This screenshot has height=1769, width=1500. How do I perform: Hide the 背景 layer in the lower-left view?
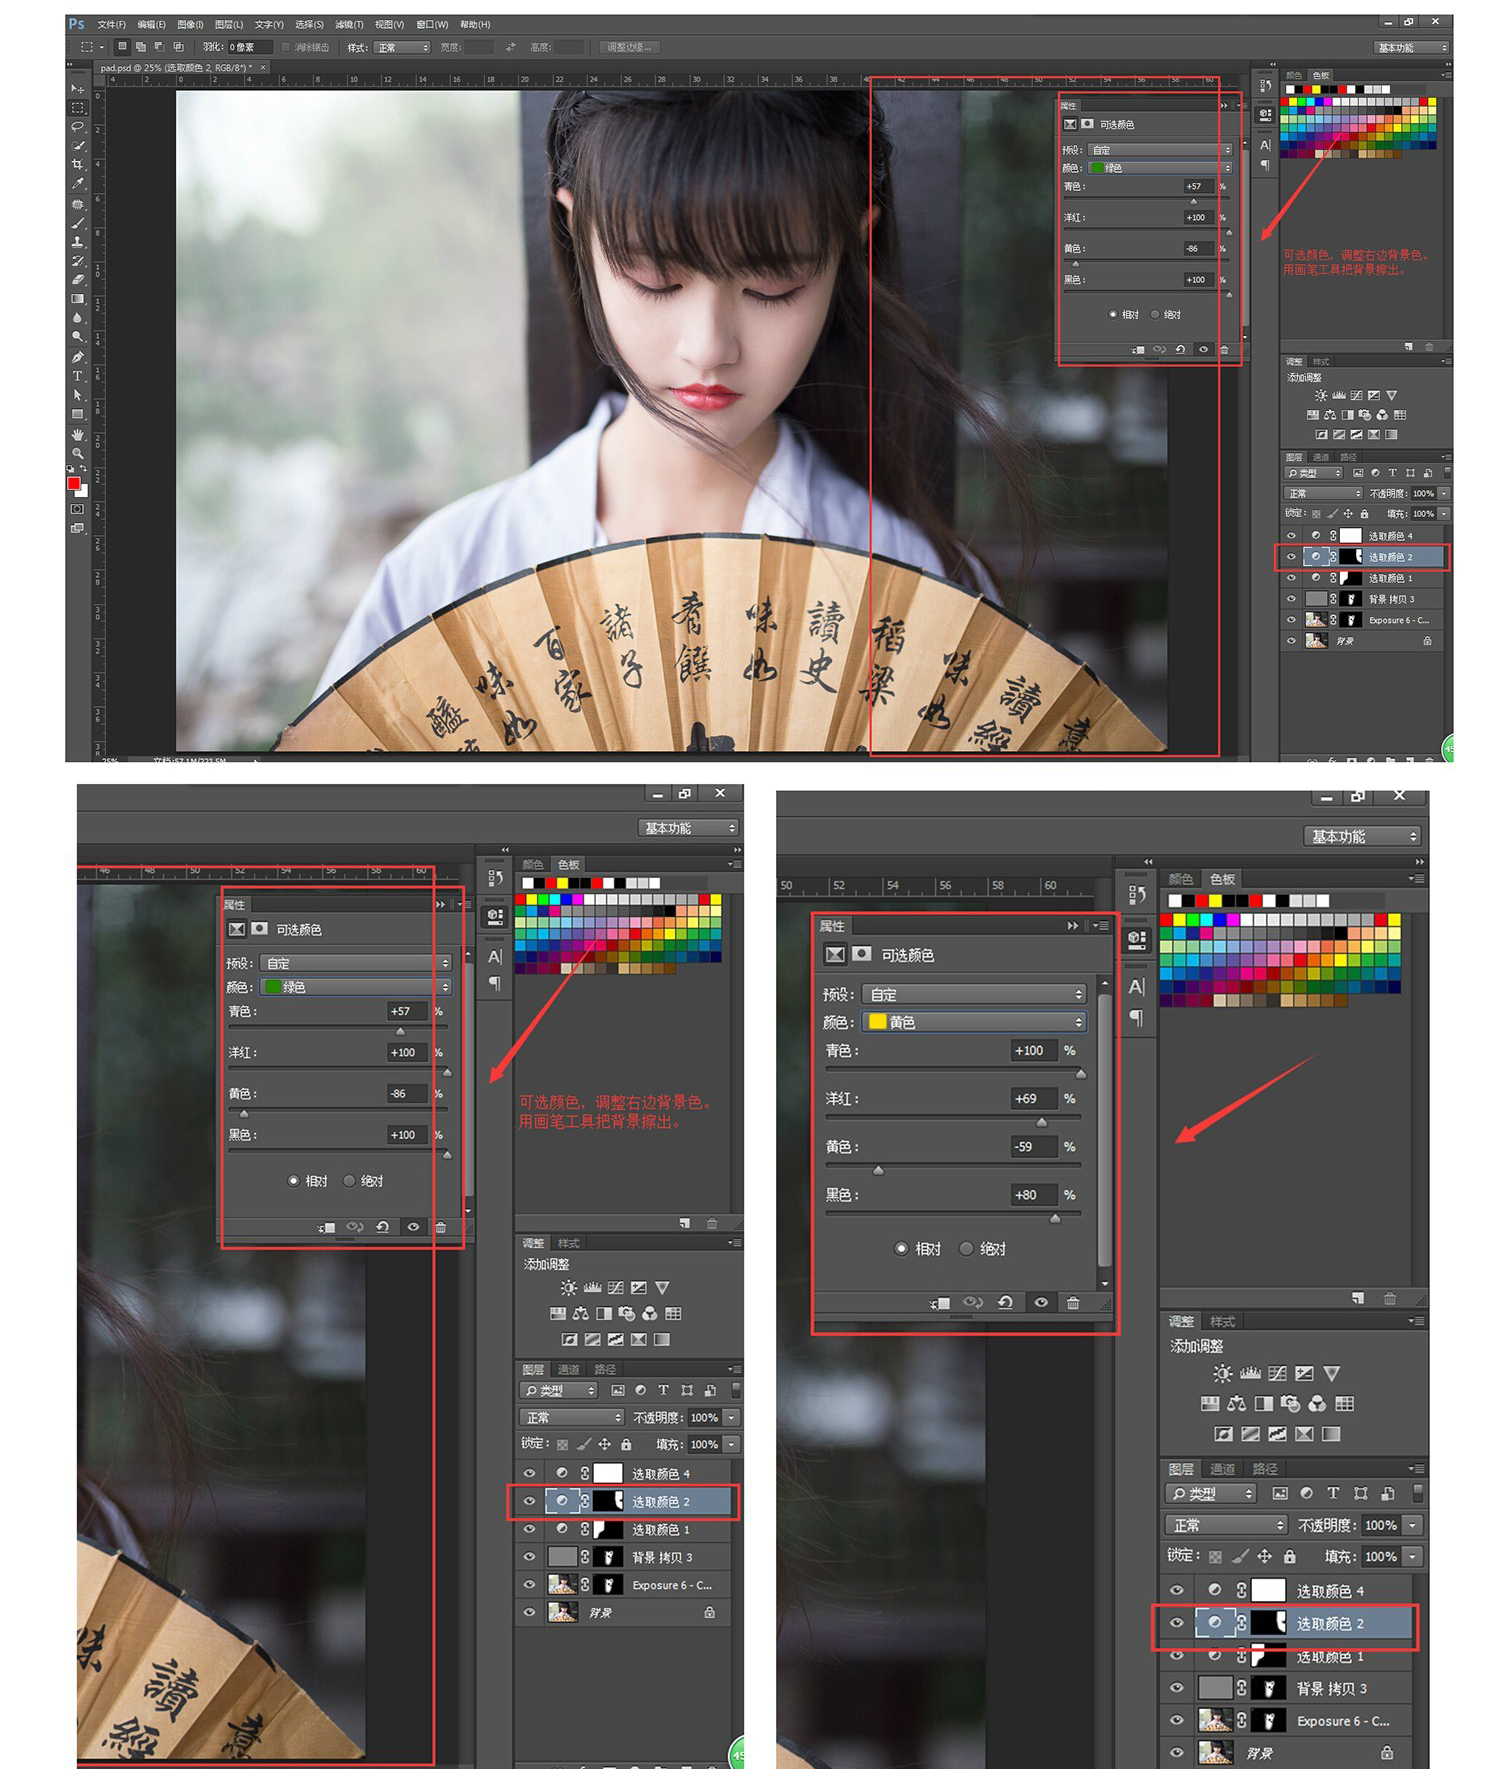coord(530,1612)
